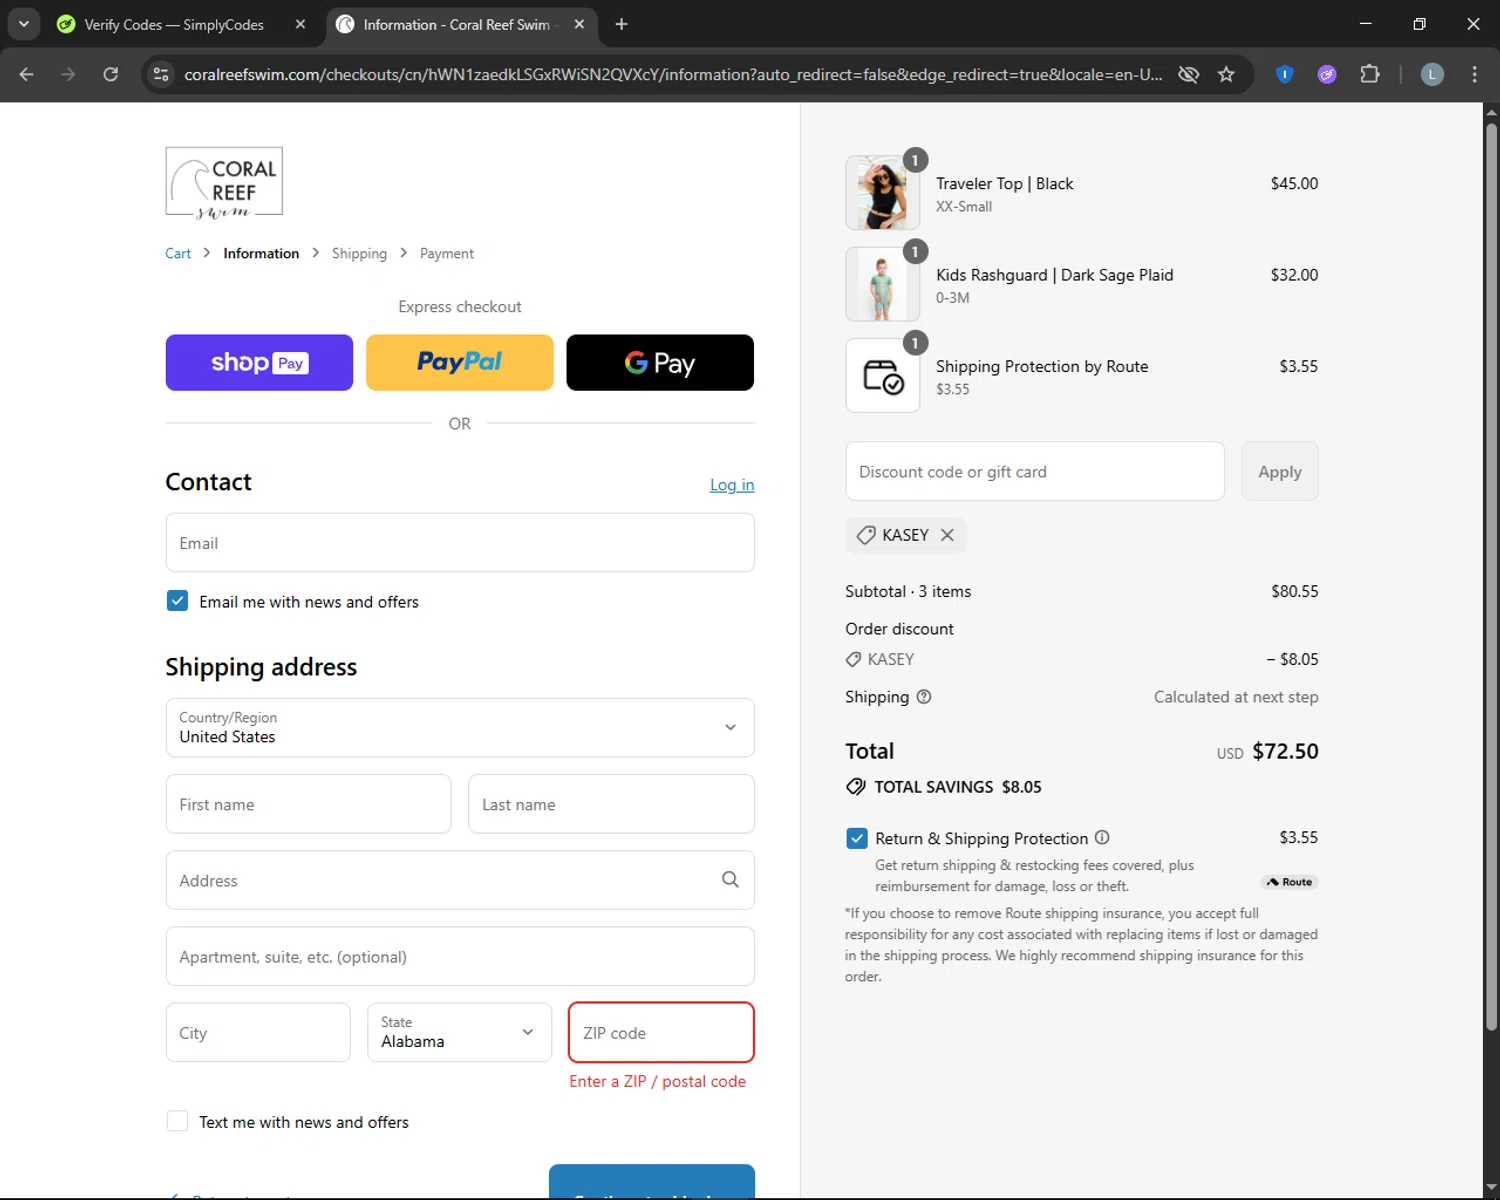Remove the KASEY discount code
Screen dimensions: 1500x1200
click(947, 535)
